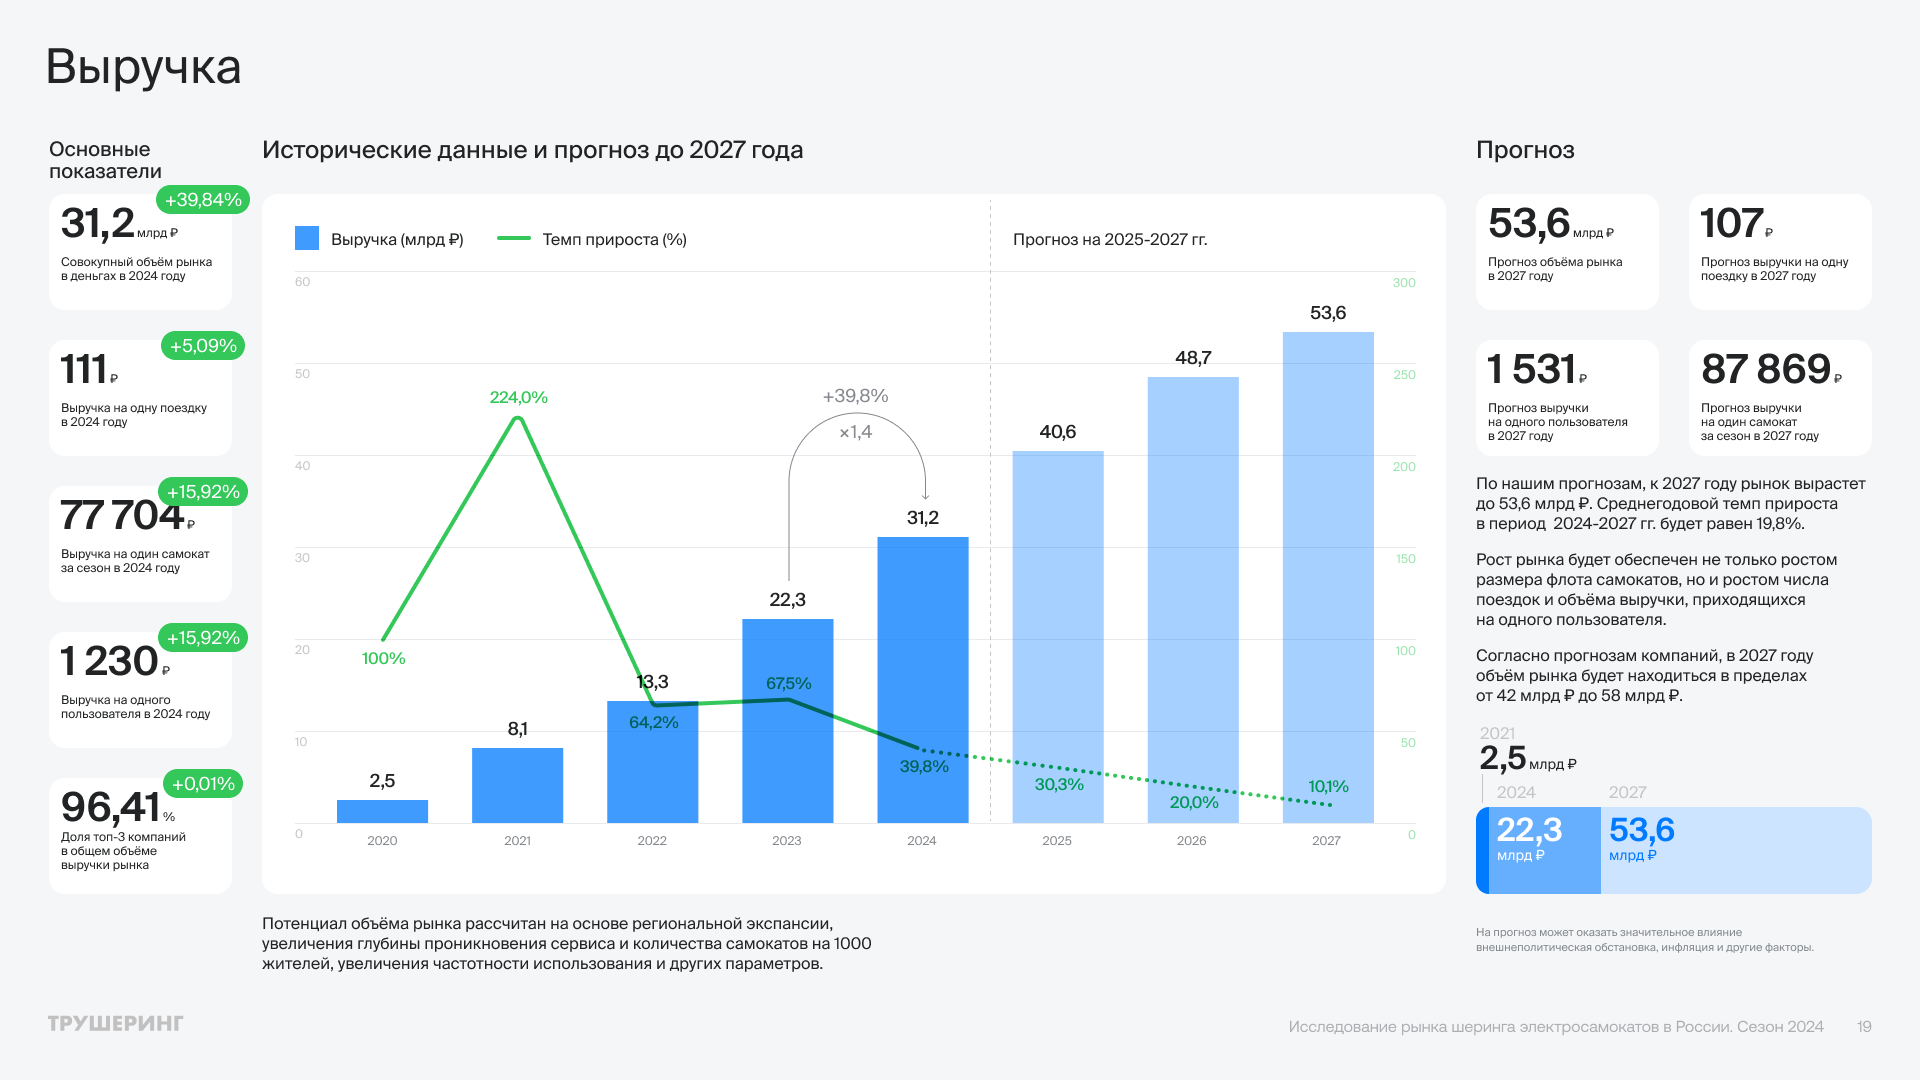This screenshot has height=1080, width=1920.
Task: Click the 2021 bar labeled 8,1
Action: click(517, 785)
